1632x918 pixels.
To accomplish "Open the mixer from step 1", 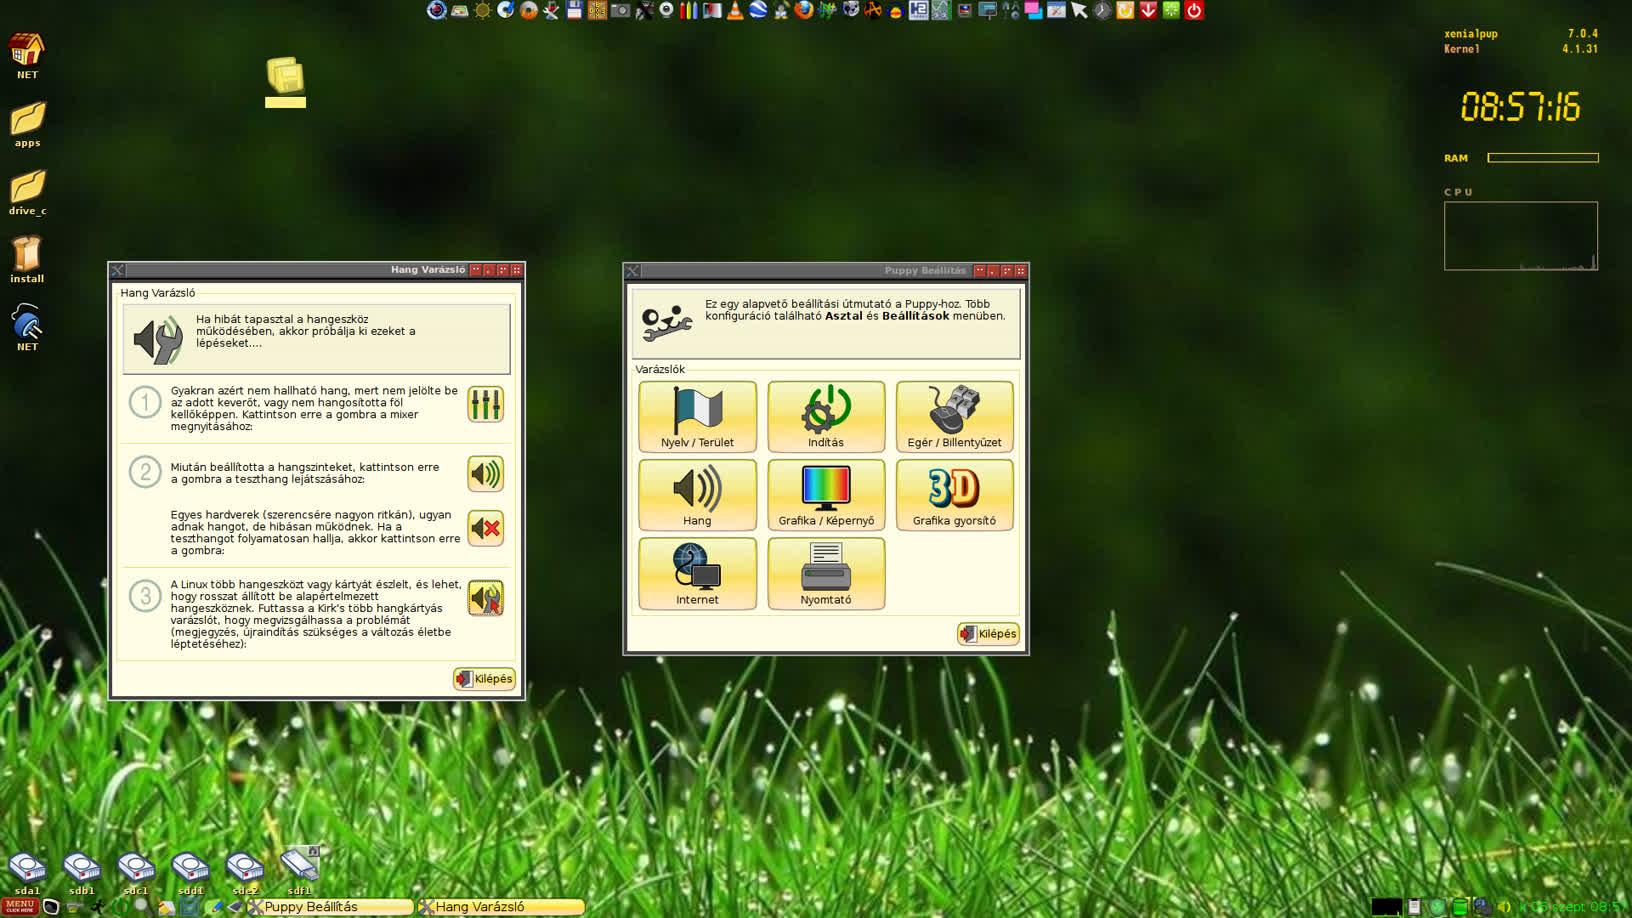I will 486,405.
